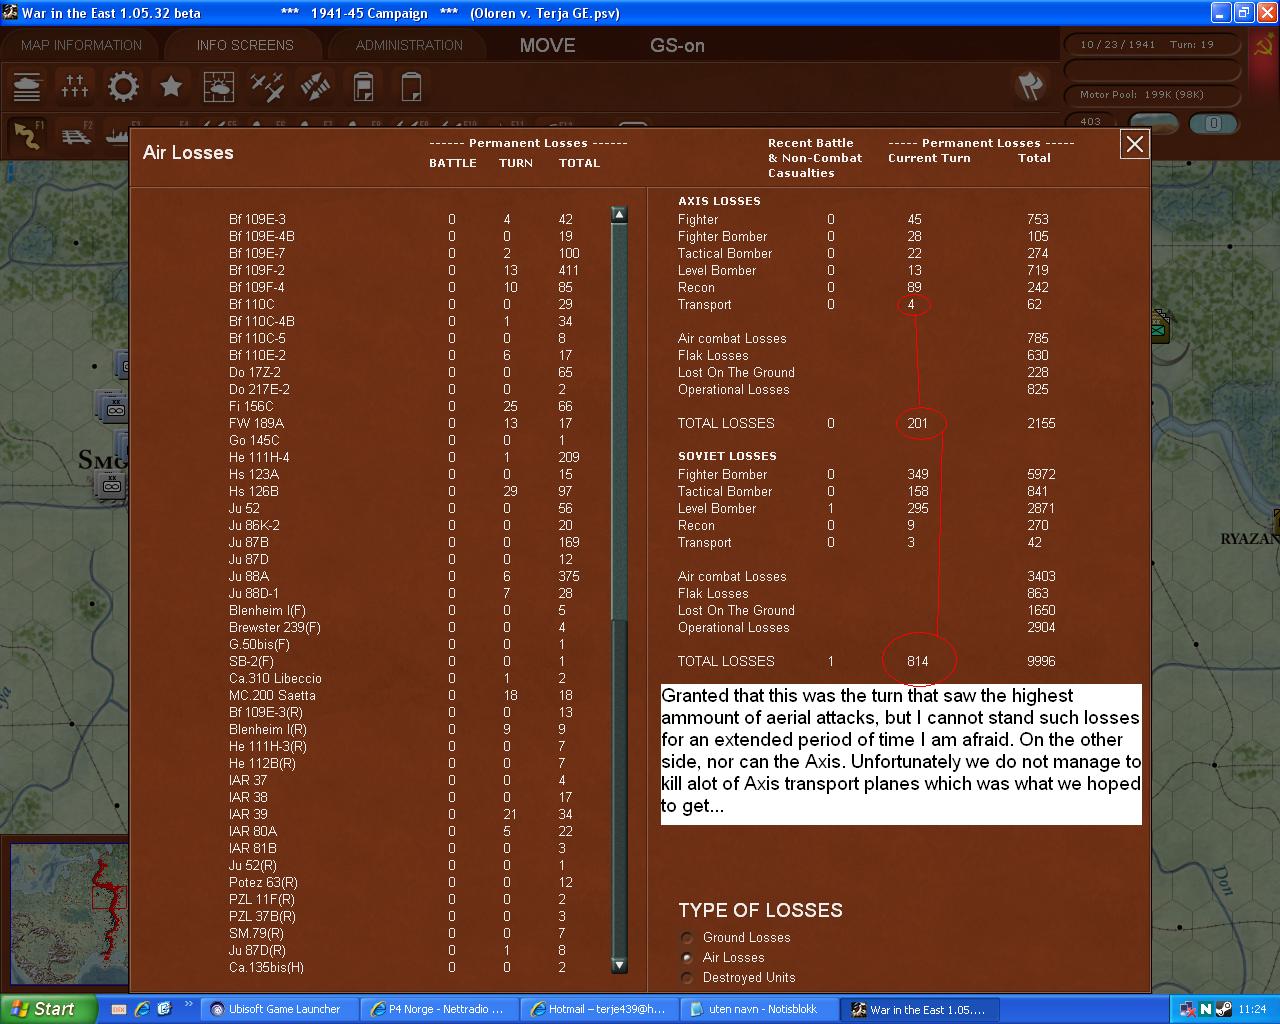
Task: Click the Internet Explorer quick launch icon
Action: pos(142,1009)
